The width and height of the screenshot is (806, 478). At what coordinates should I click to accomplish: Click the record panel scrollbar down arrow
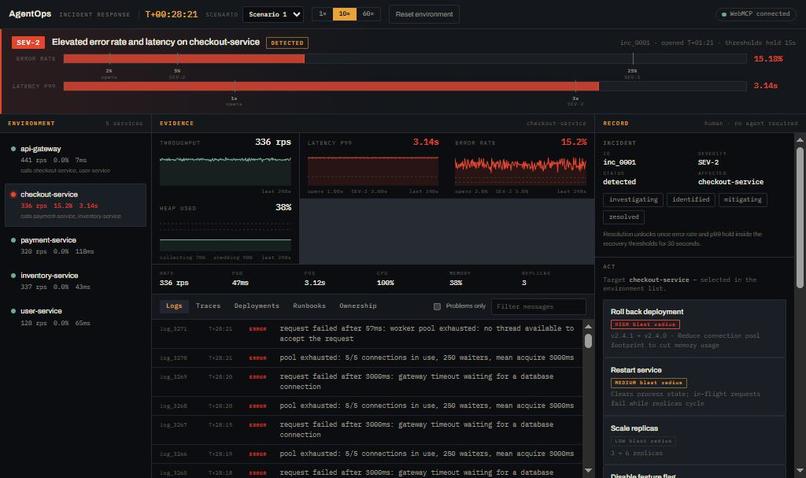(800, 470)
